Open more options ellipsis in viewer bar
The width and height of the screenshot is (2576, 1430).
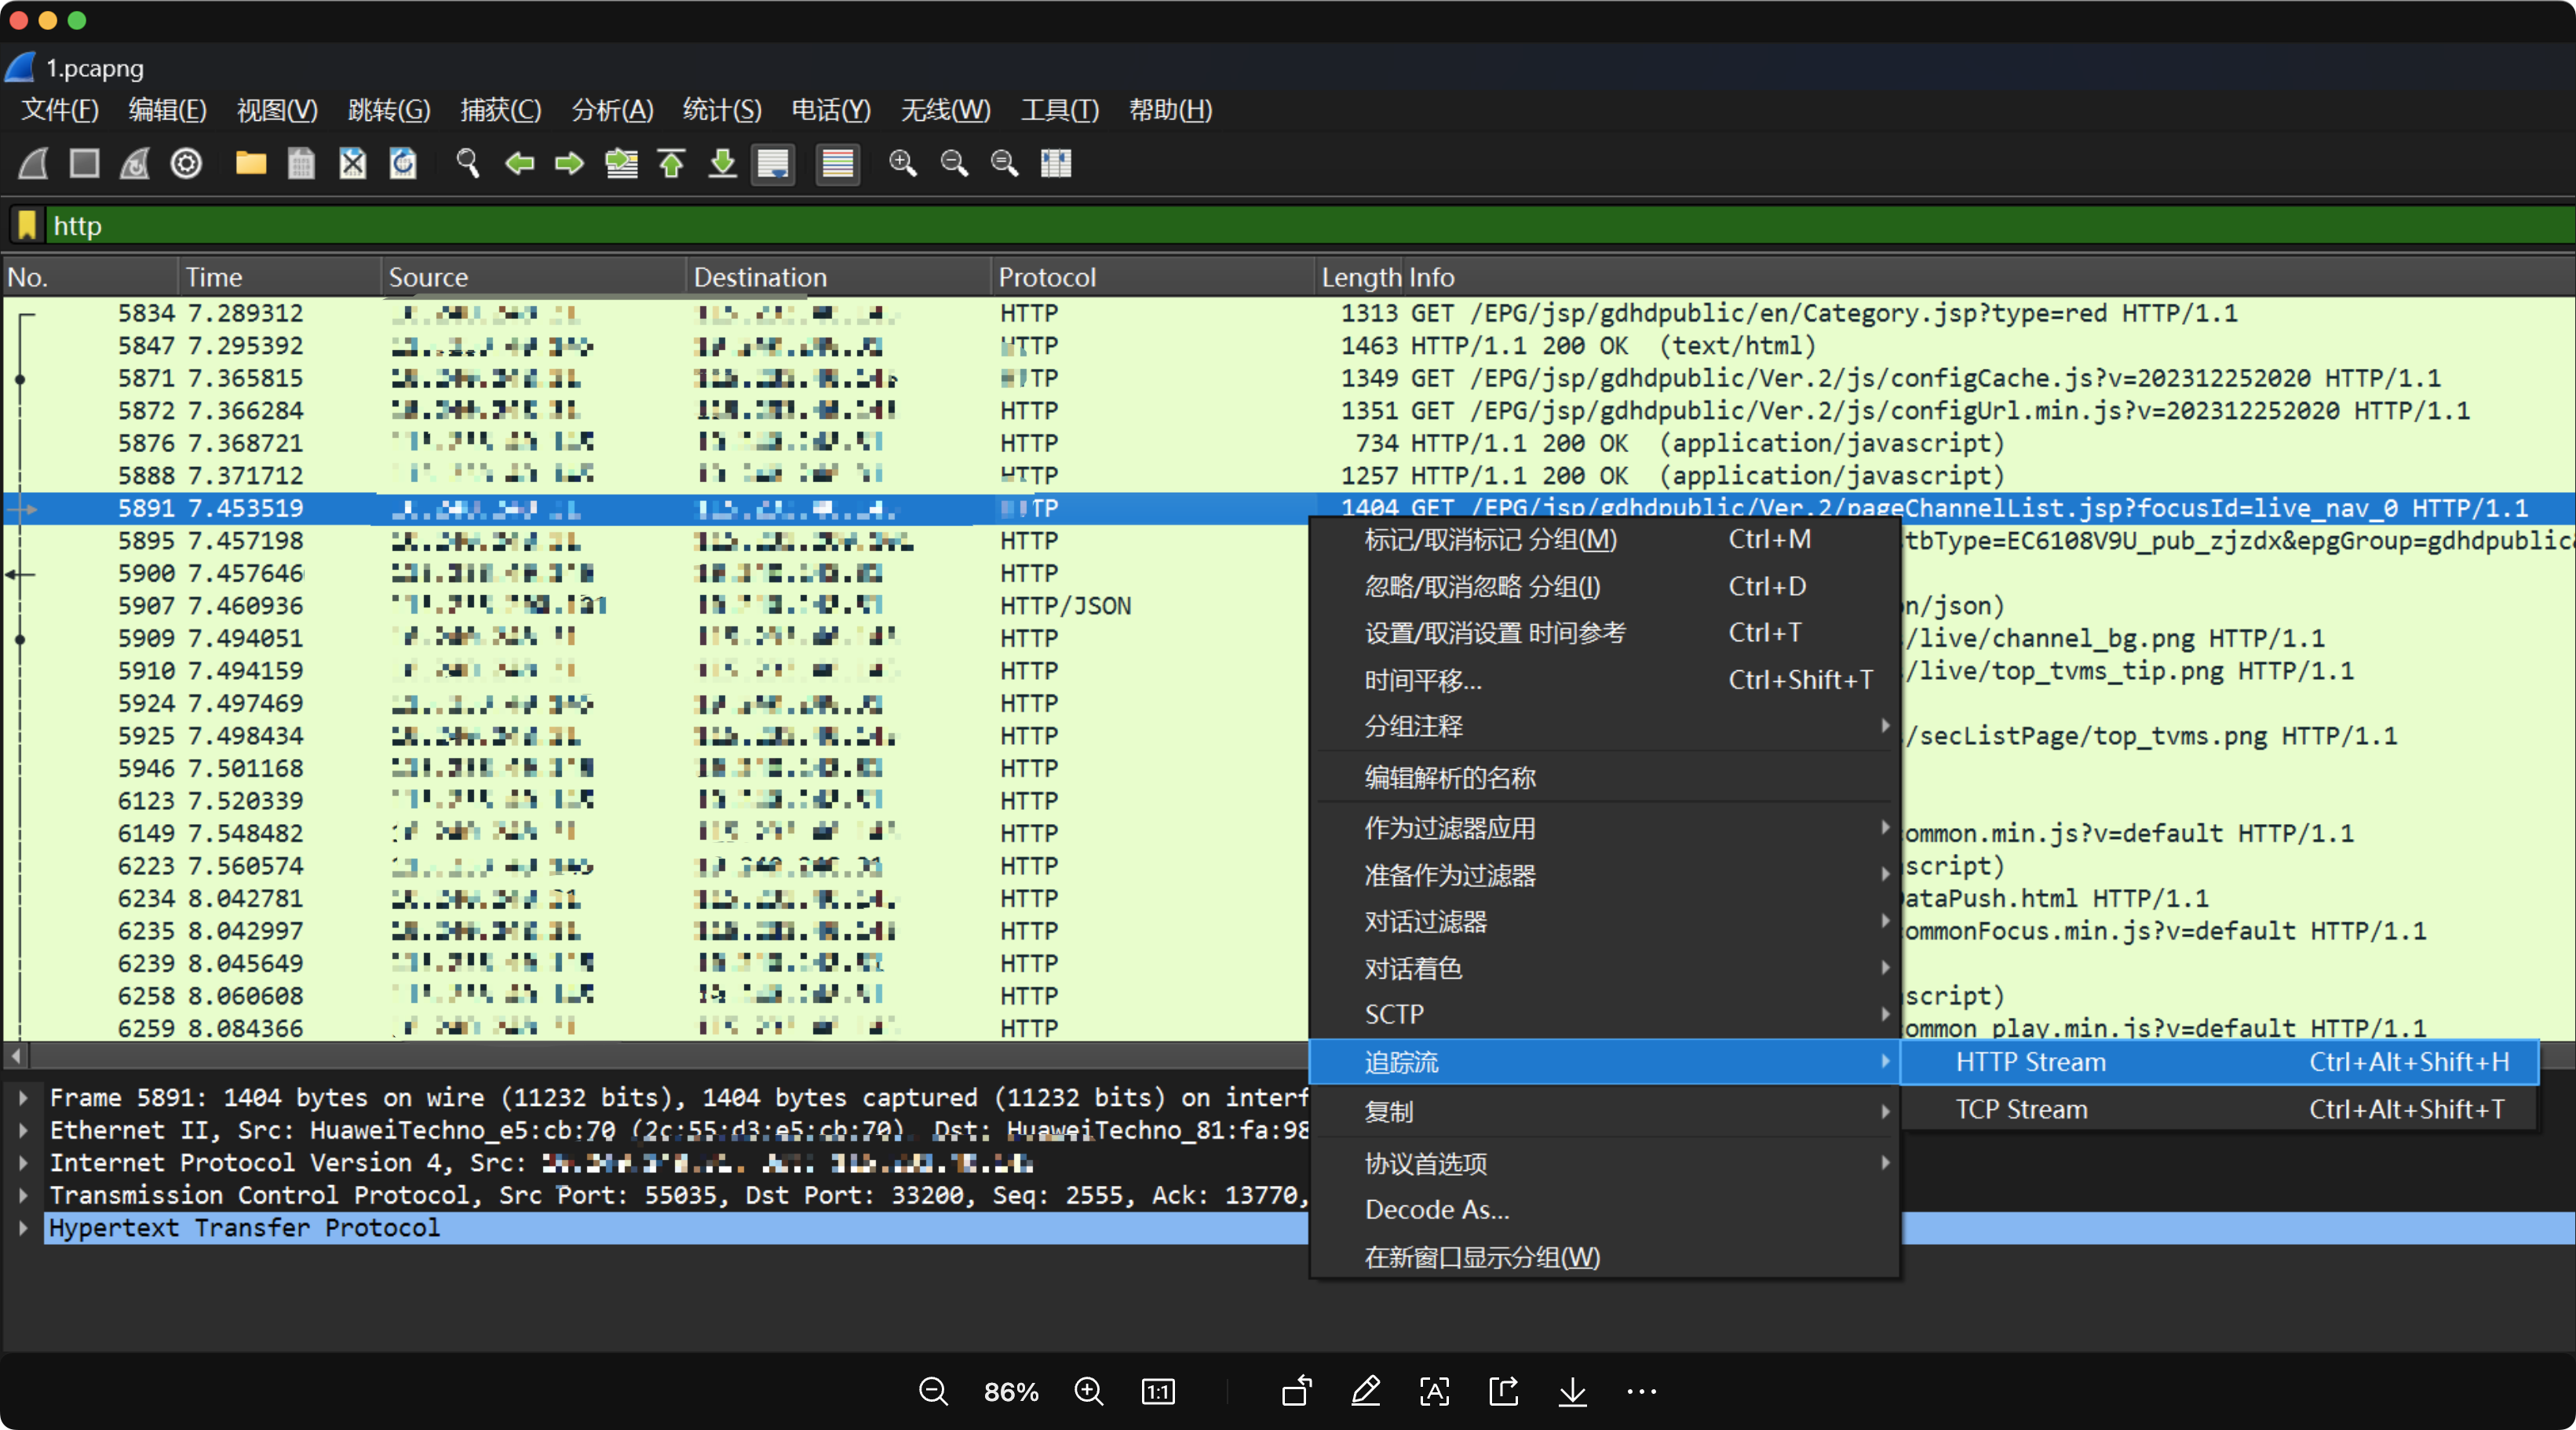[x=1641, y=1391]
